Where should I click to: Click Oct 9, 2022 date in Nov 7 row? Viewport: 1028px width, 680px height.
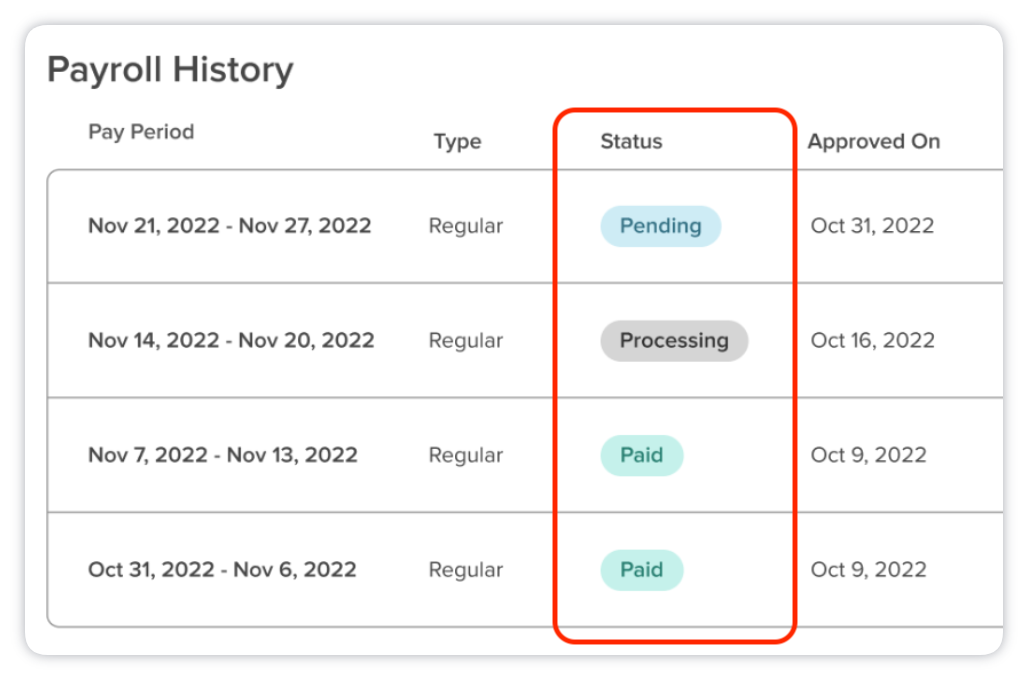[x=868, y=456]
